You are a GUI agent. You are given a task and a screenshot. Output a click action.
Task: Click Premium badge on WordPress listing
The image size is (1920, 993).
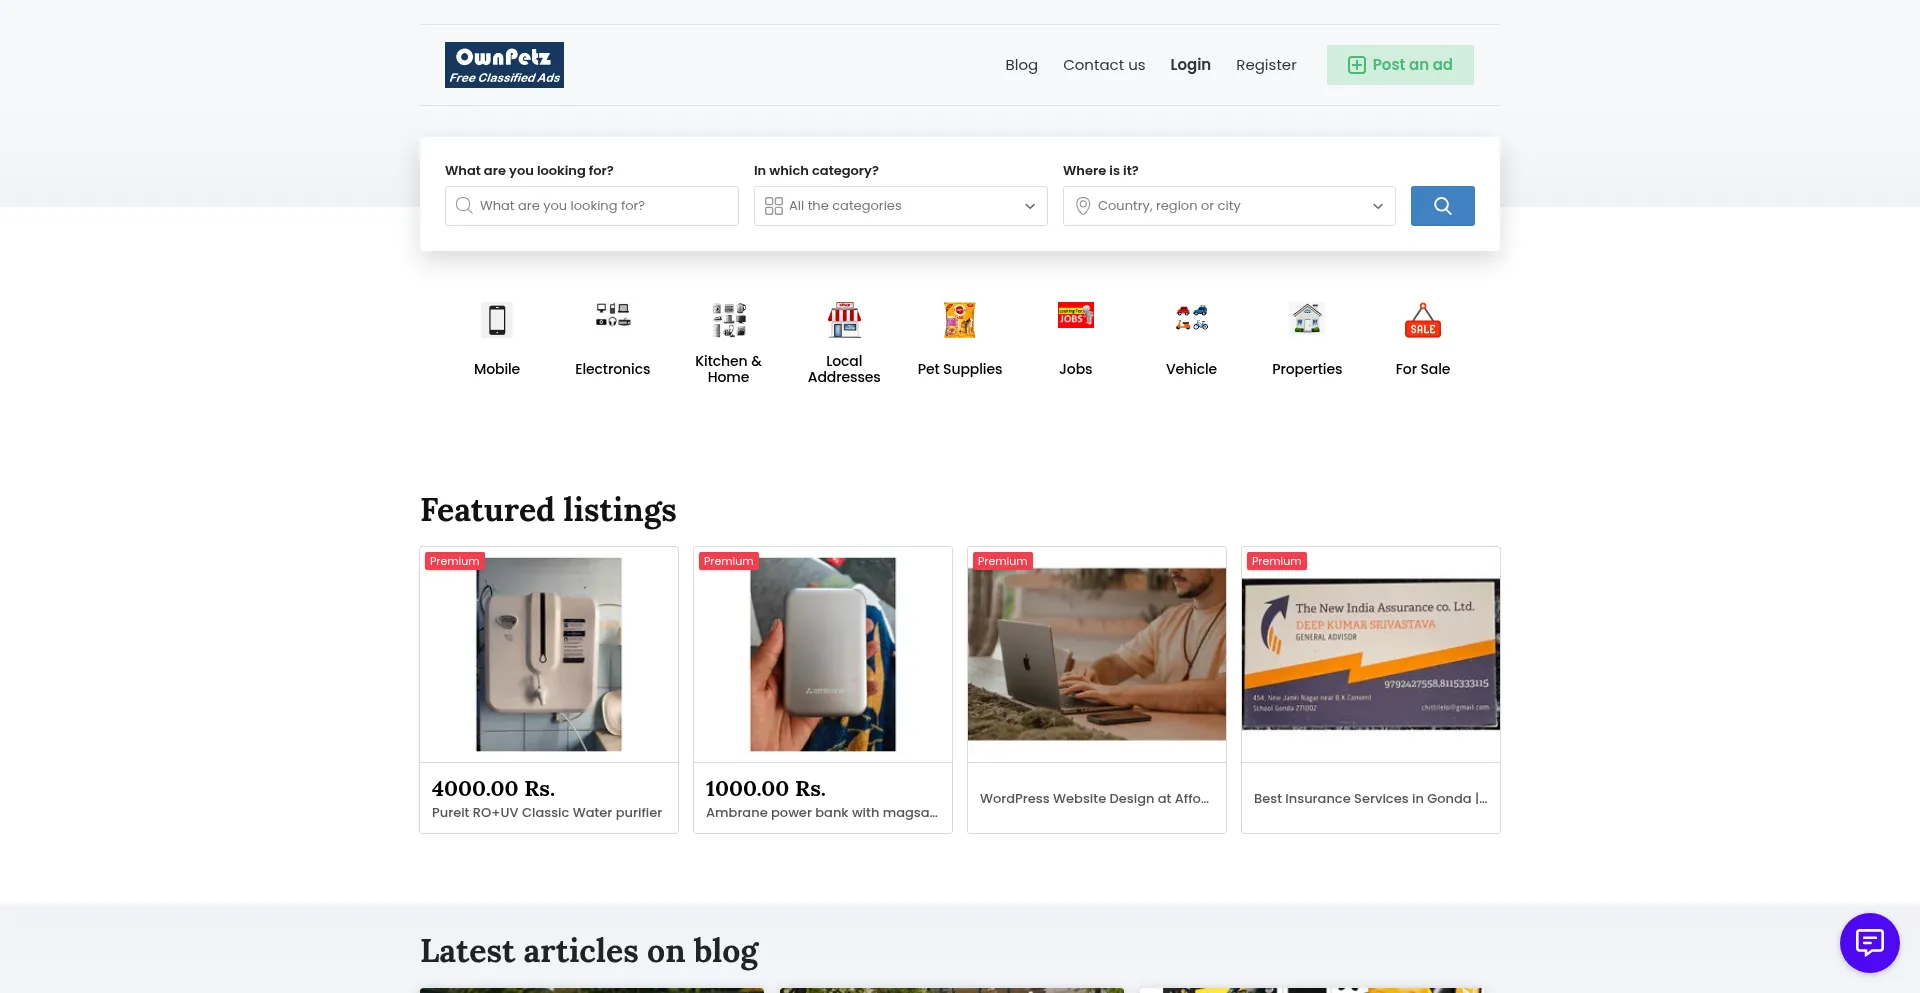click(1003, 562)
